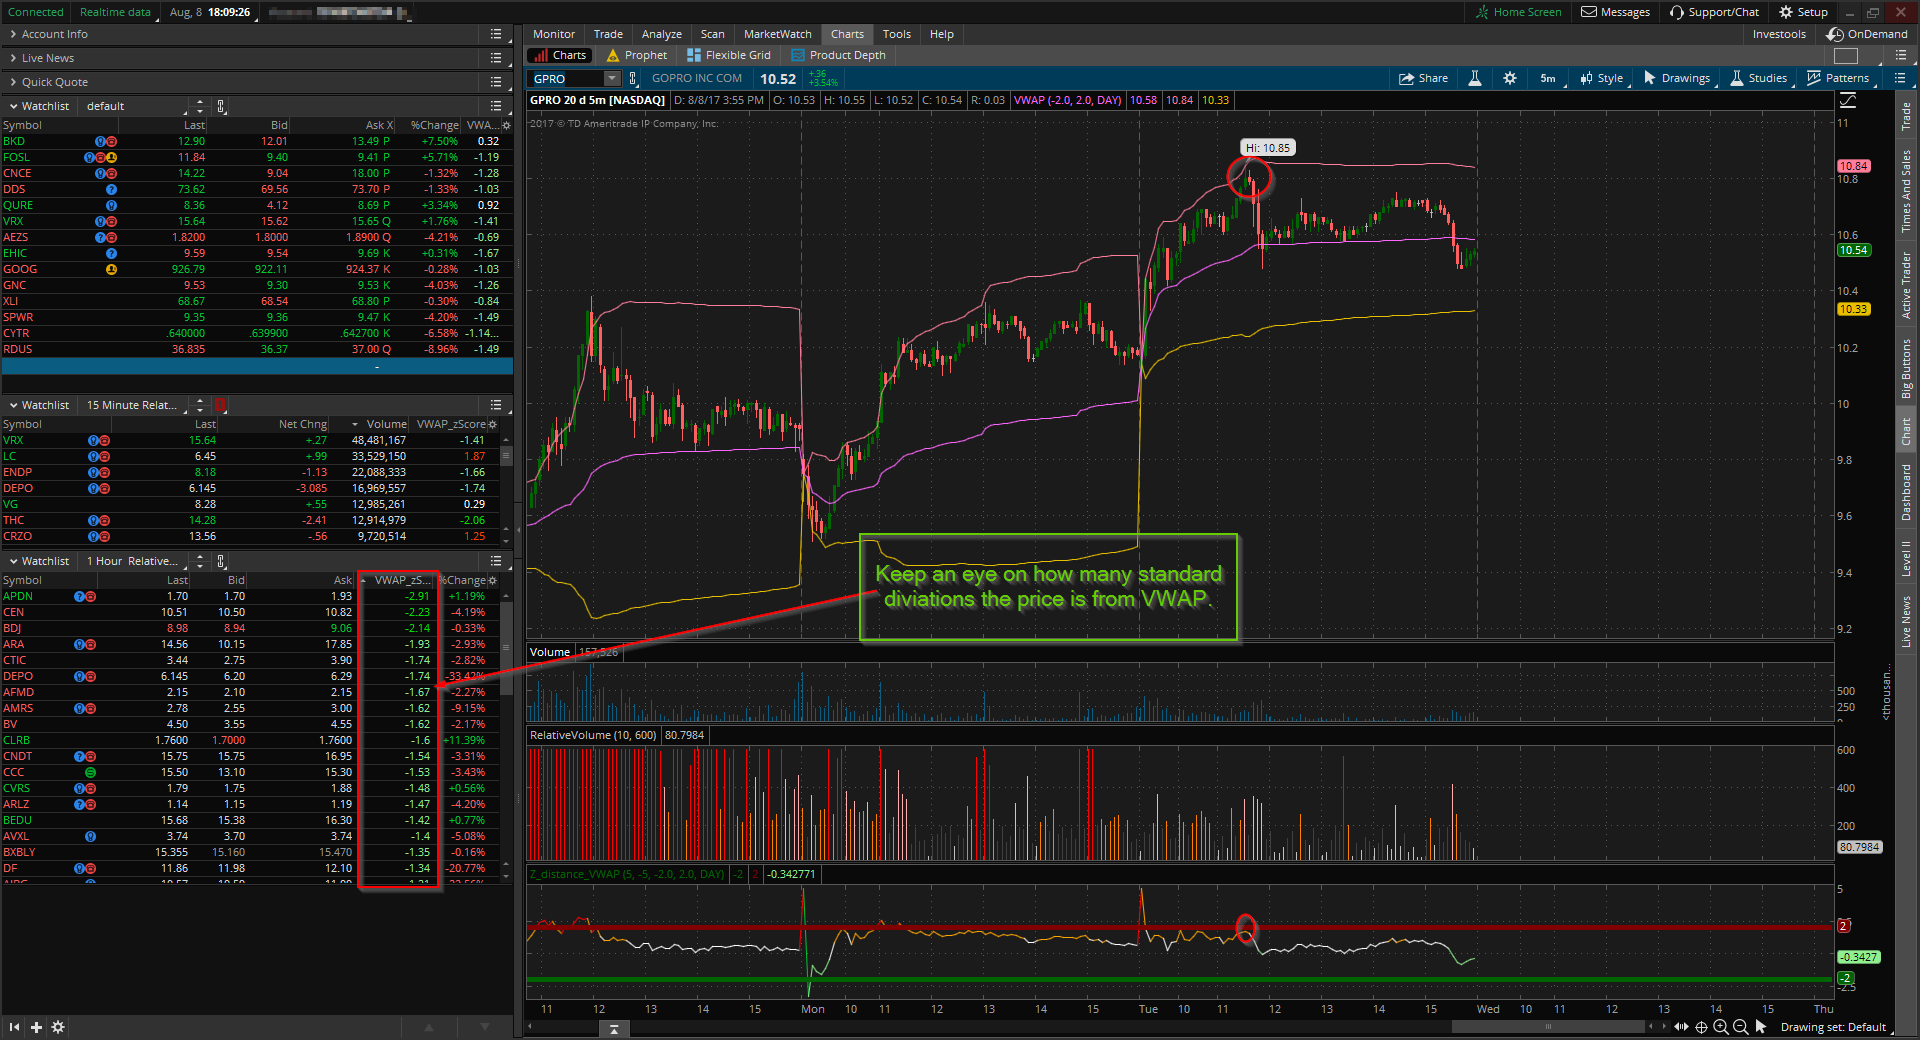Open Support/Chat headset
The image size is (1920, 1040).
(x=1714, y=12)
